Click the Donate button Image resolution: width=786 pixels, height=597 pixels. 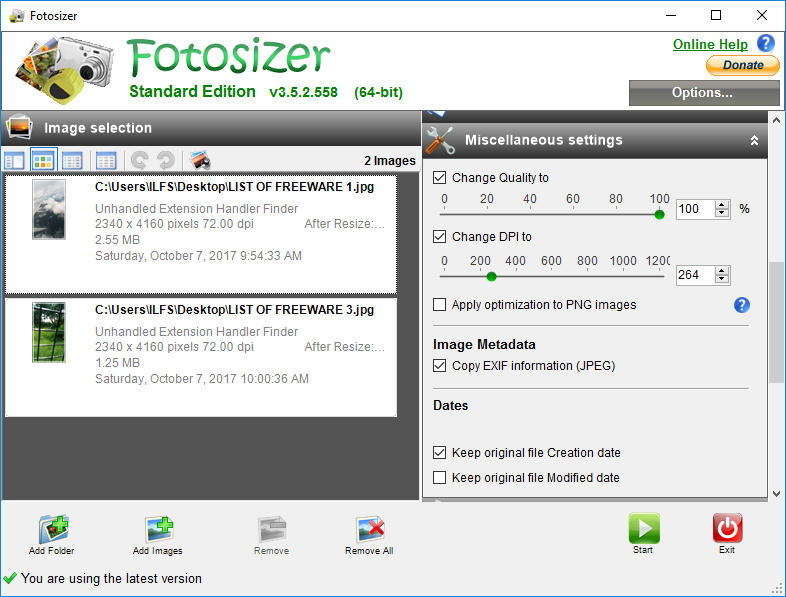point(743,65)
